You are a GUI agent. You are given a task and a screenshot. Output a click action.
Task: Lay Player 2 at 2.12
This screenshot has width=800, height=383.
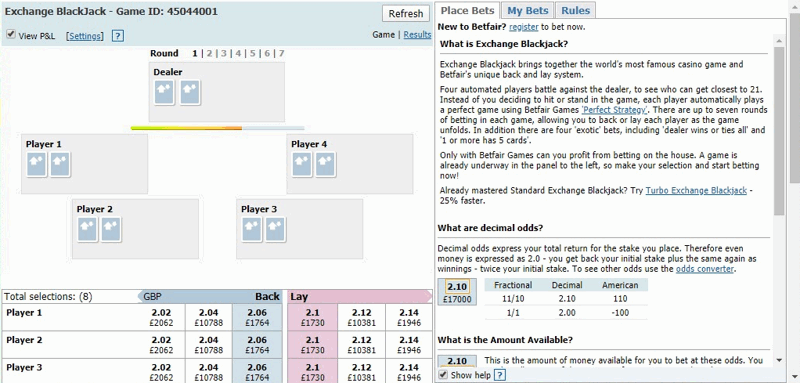361,345
